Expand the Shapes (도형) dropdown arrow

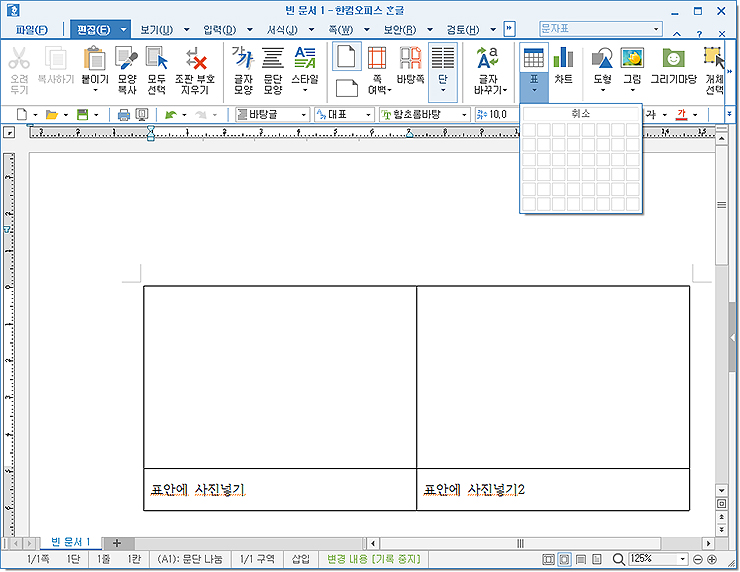click(602, 90)
